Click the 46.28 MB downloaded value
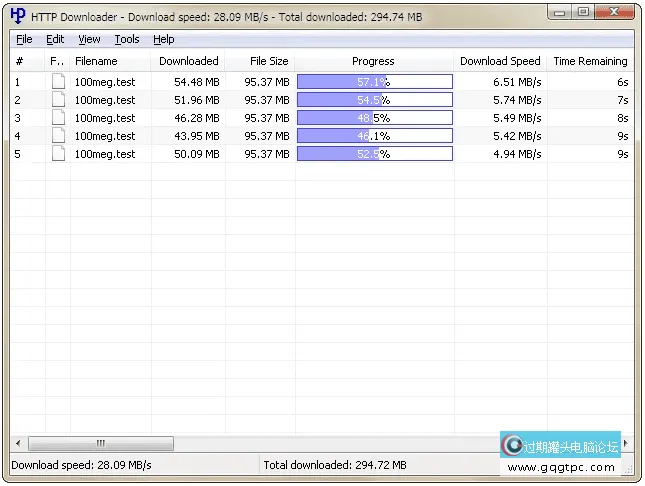This screenshot has height=486, width=645. (x=197, y=118)
